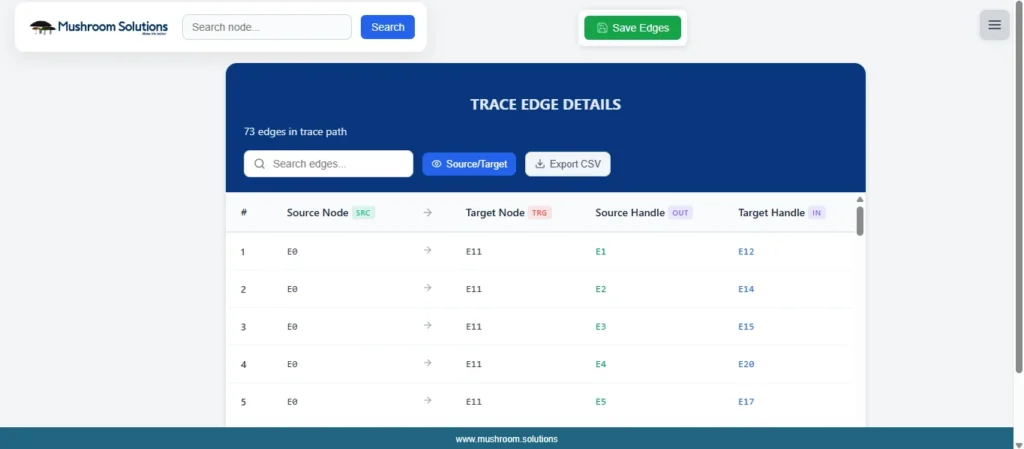The image size is (1024, 449).
Task: Click the Target Handle column header
Action: point(771,212)
